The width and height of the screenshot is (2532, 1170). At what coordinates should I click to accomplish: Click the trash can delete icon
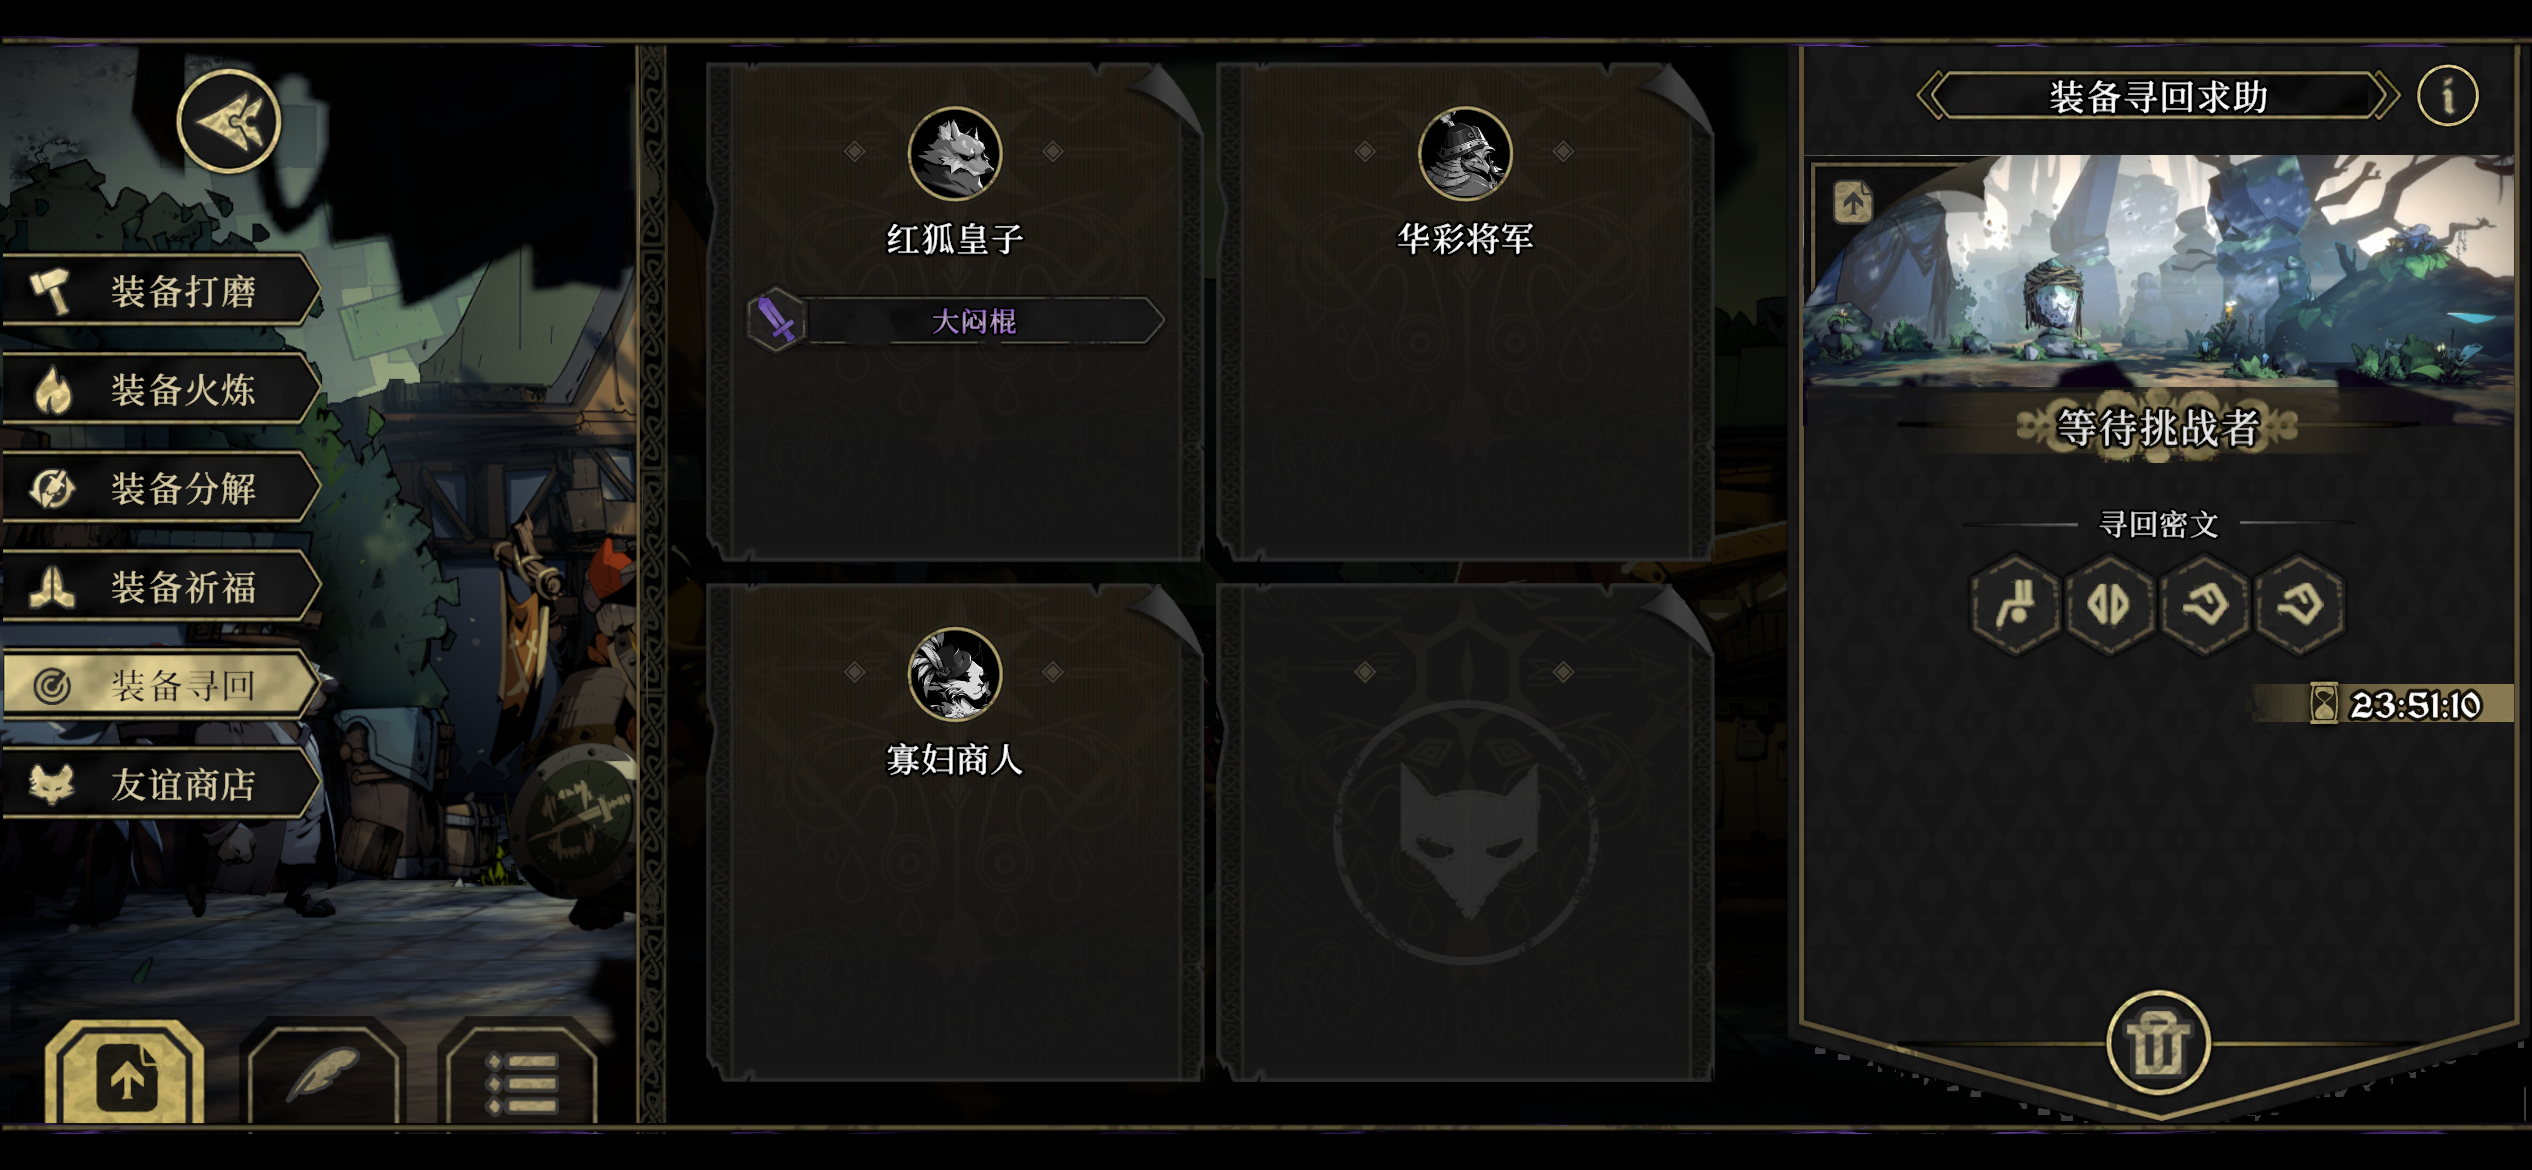tap(2158, 1043)
